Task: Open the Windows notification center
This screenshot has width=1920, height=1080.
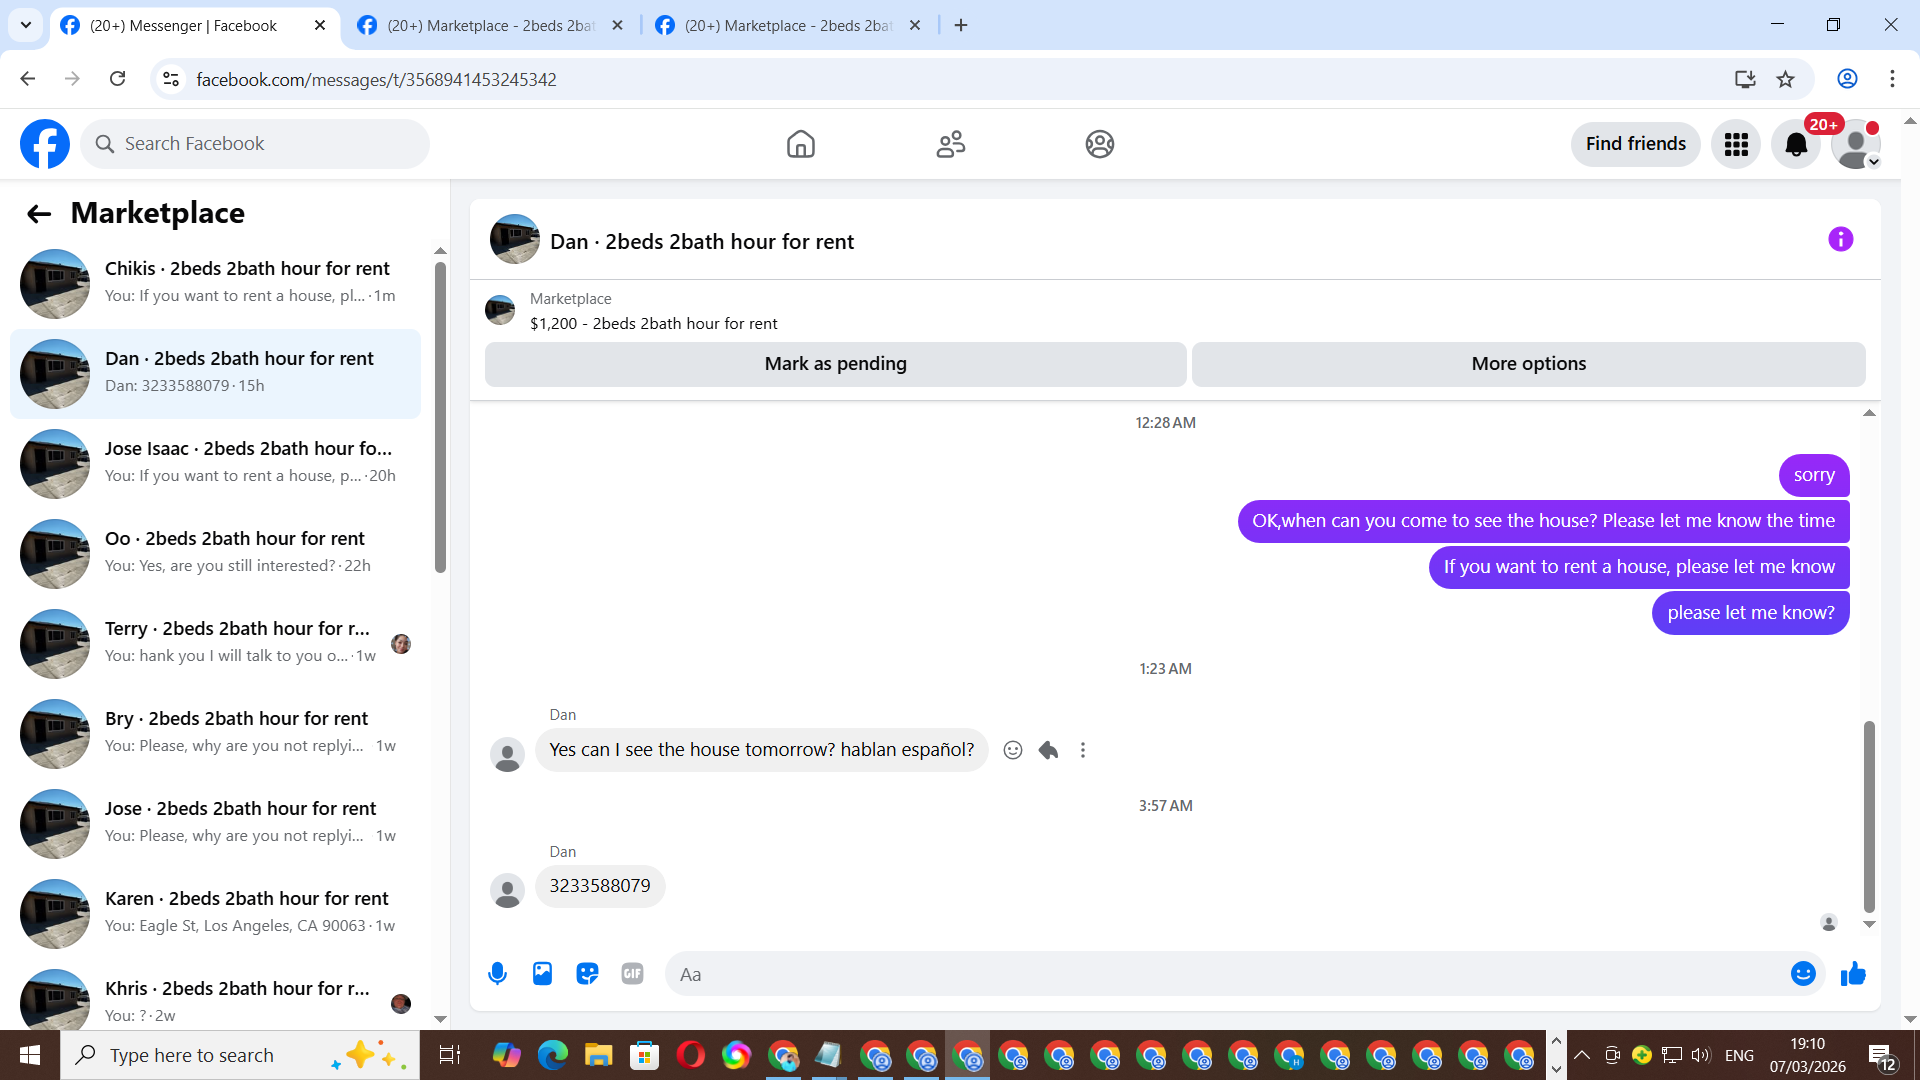Action: [x=1882, y=1055]
